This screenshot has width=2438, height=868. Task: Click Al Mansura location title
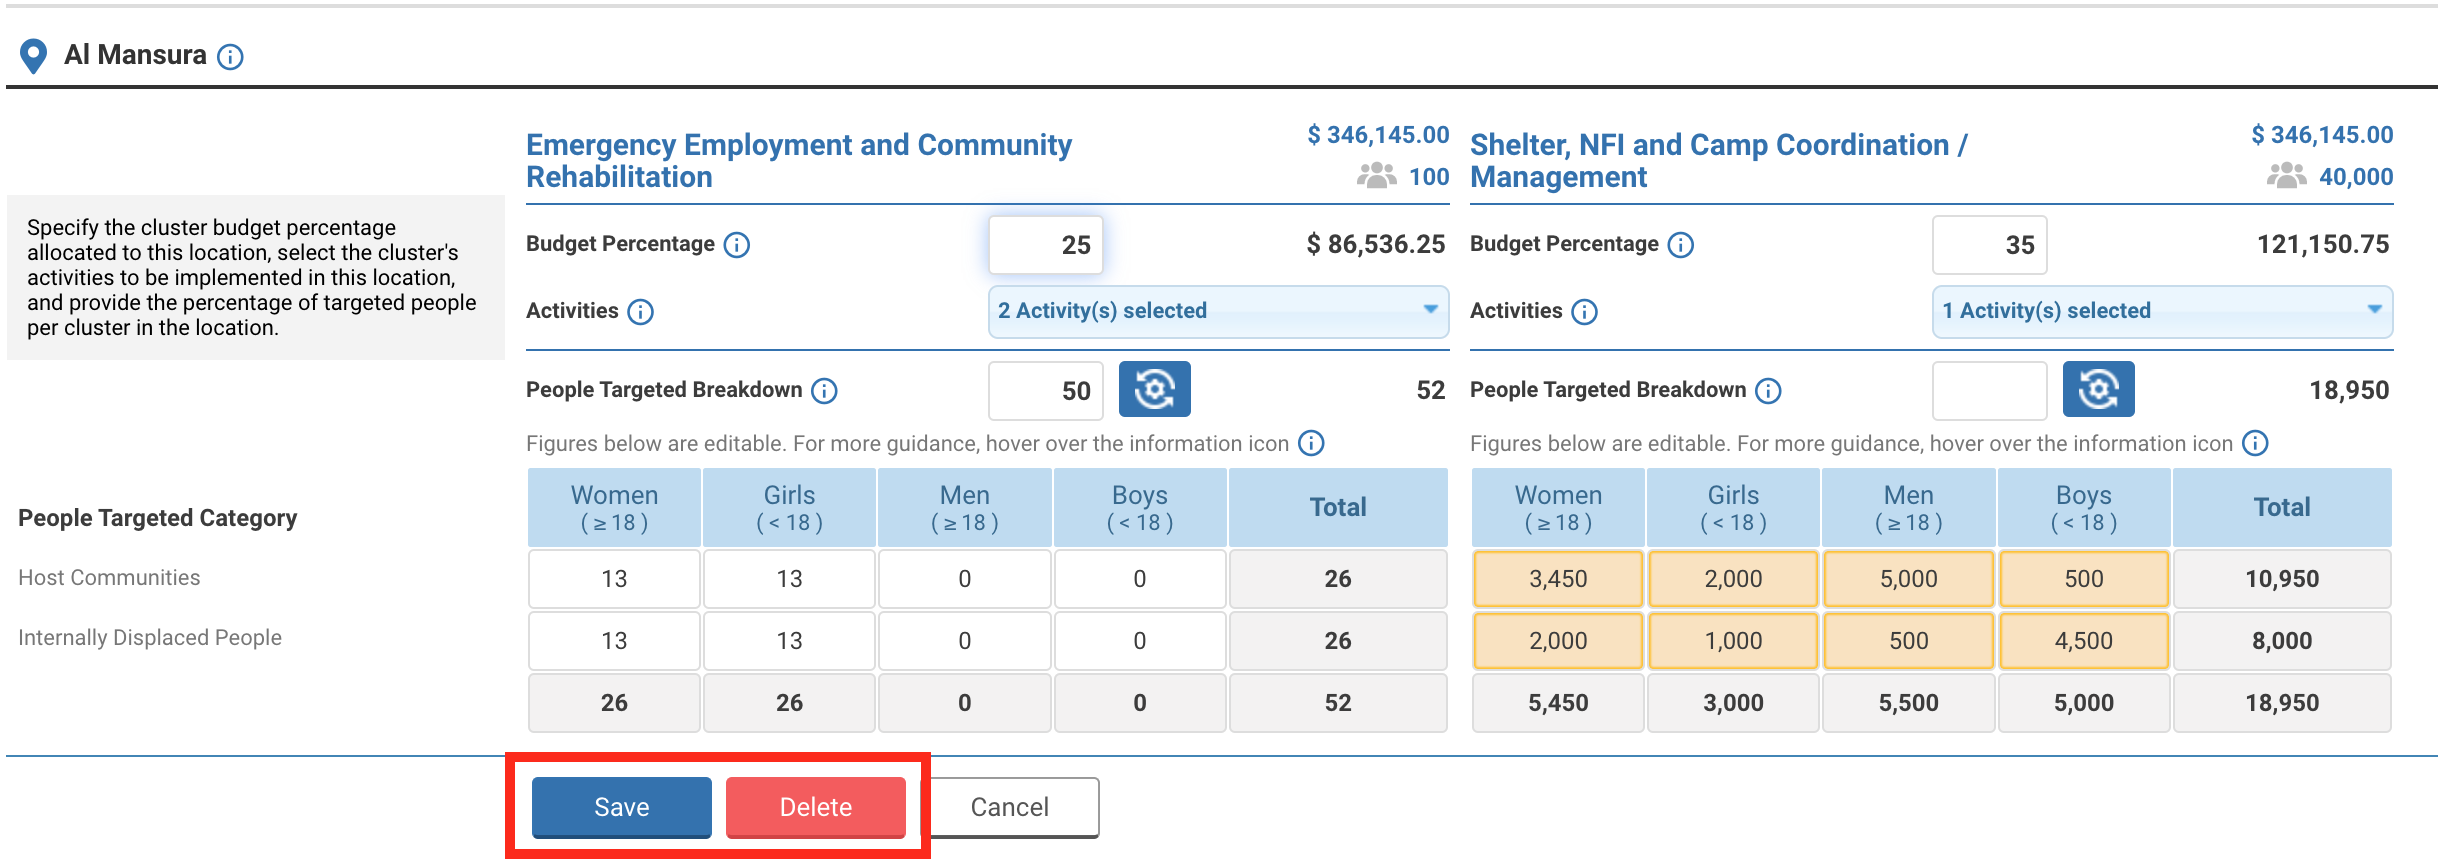(x=135, y=55)
